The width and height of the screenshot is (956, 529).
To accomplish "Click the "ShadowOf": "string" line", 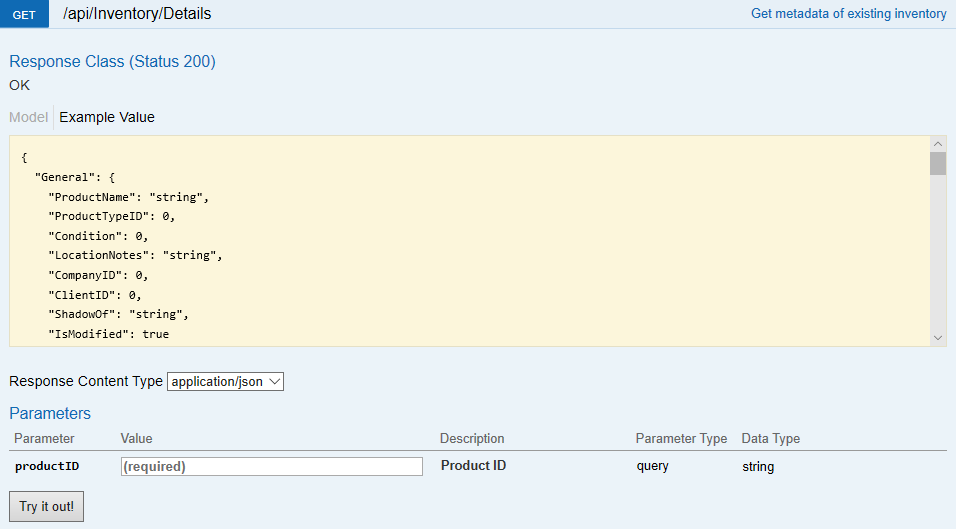I will click(x=118, y=314).
